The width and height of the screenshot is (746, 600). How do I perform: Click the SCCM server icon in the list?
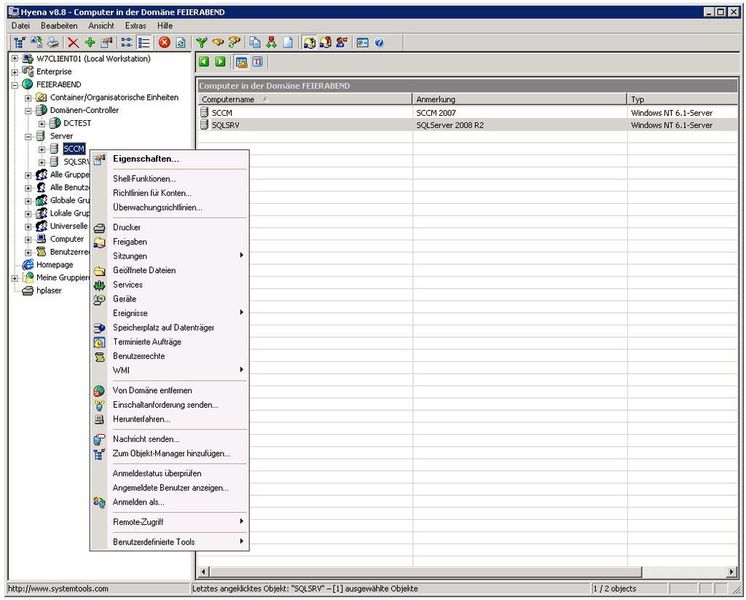205,112
